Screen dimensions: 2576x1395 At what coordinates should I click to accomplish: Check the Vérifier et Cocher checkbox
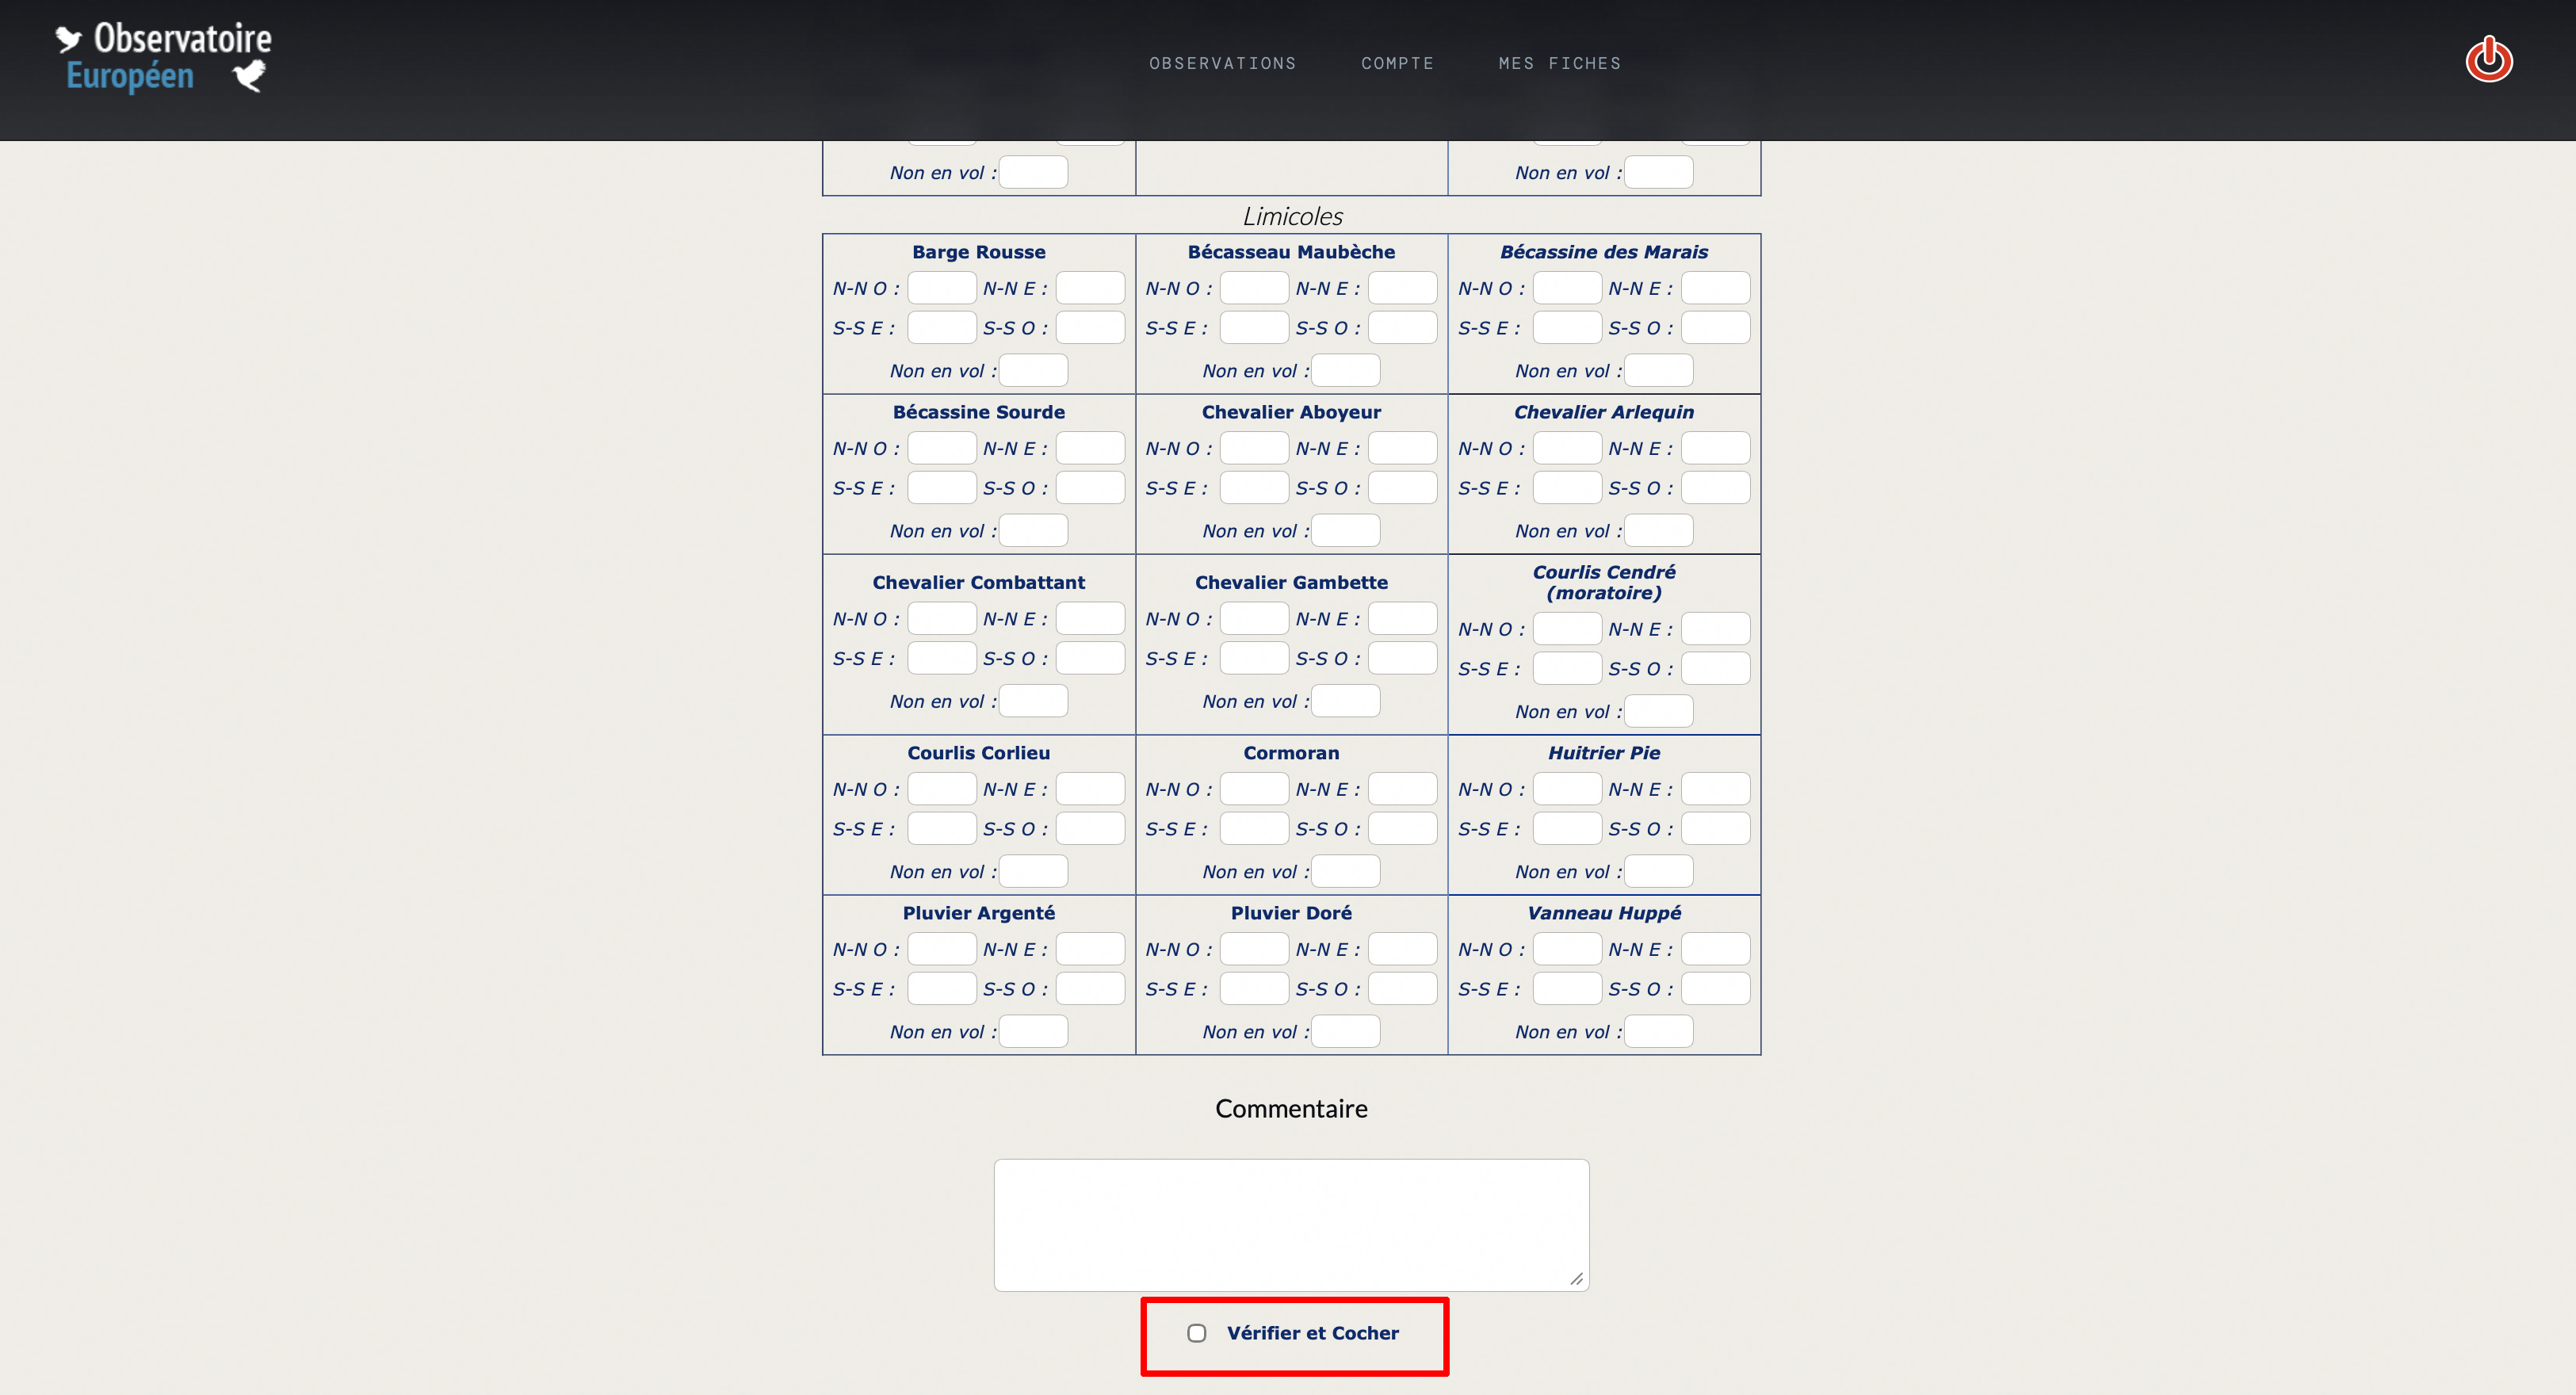click(x=1197, y=1333)
